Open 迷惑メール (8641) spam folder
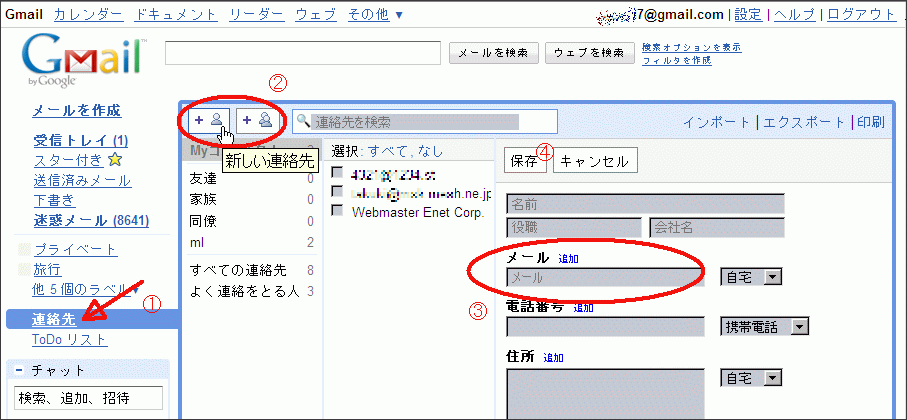907x420 pixels. (91, 220)
